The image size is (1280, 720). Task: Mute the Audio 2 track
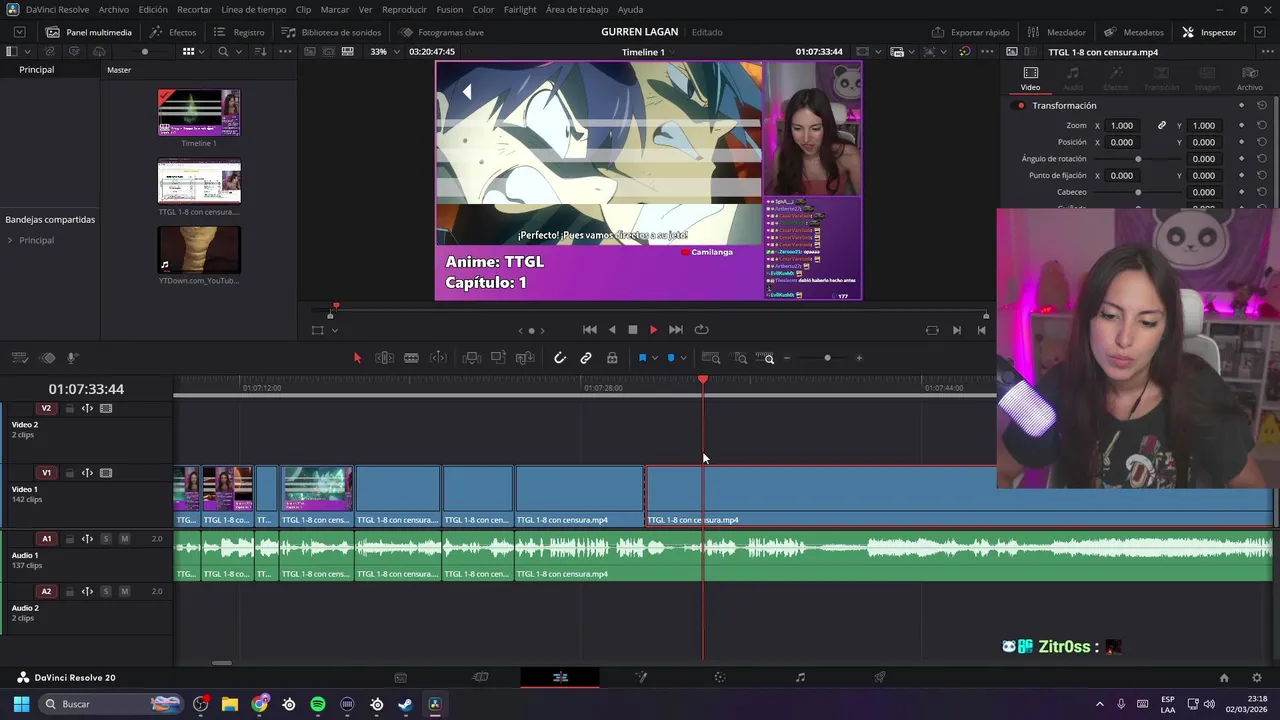click(124, 592)
